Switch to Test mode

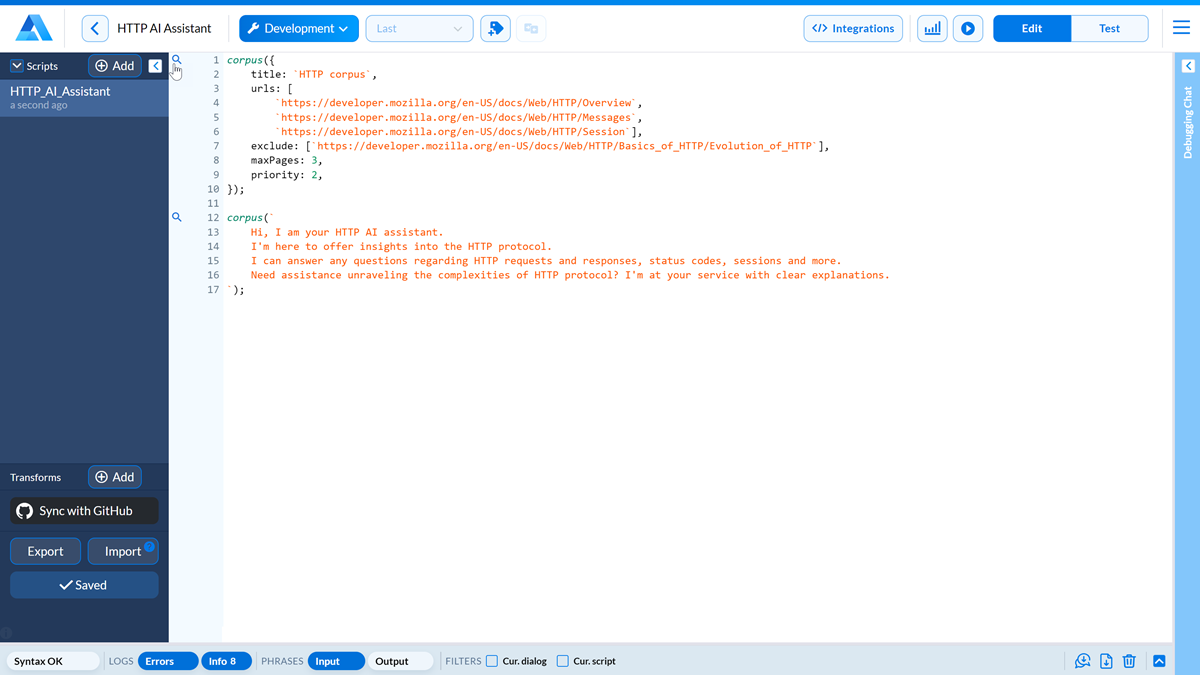pyautogui.click(x=1110, y=28)
